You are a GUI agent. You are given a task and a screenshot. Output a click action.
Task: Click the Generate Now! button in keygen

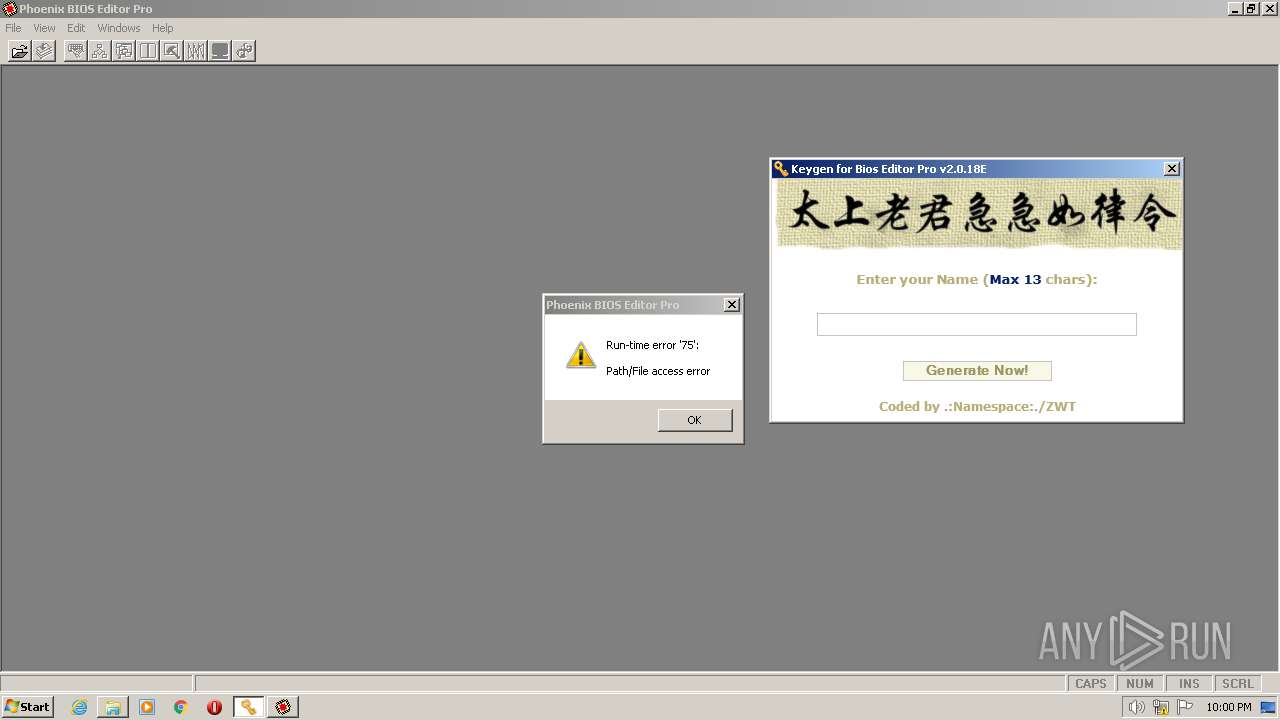(977, 370)
